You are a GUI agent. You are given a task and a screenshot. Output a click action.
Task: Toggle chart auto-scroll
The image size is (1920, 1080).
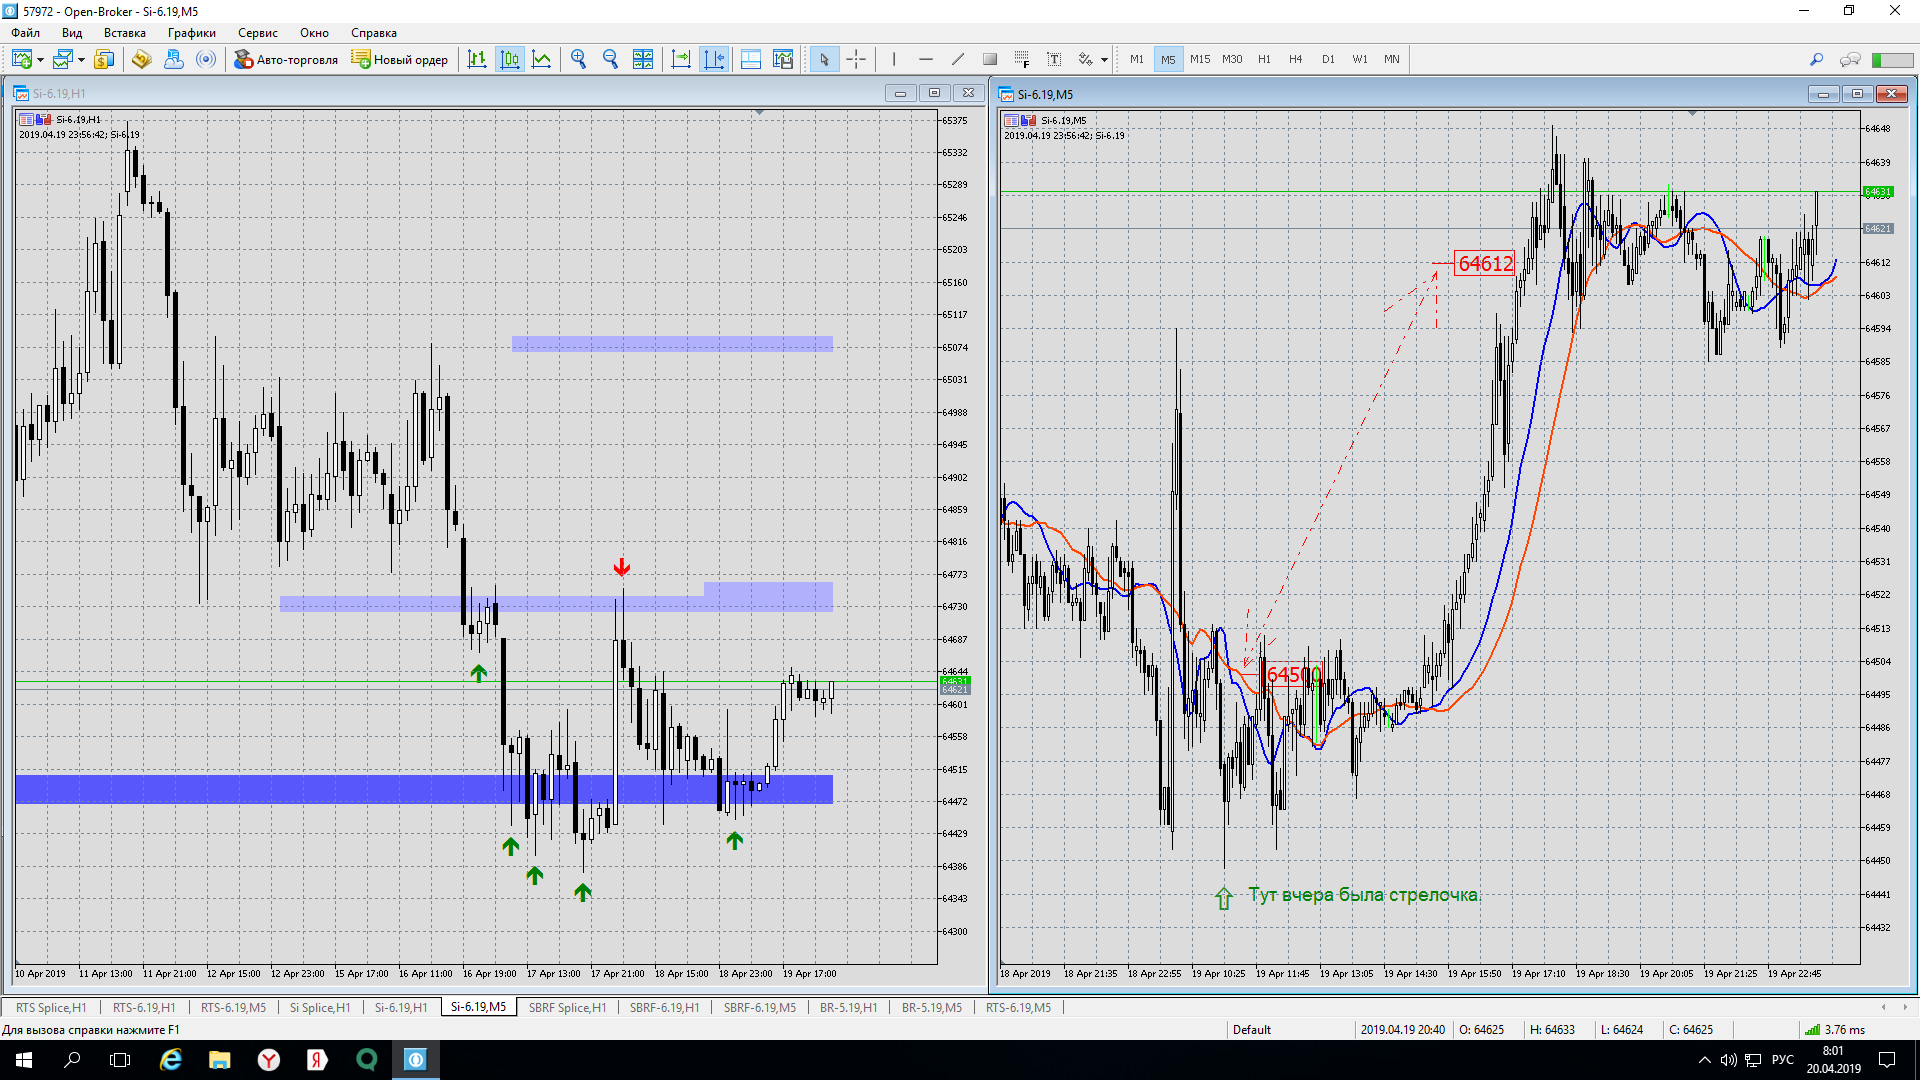coord(681,60)
